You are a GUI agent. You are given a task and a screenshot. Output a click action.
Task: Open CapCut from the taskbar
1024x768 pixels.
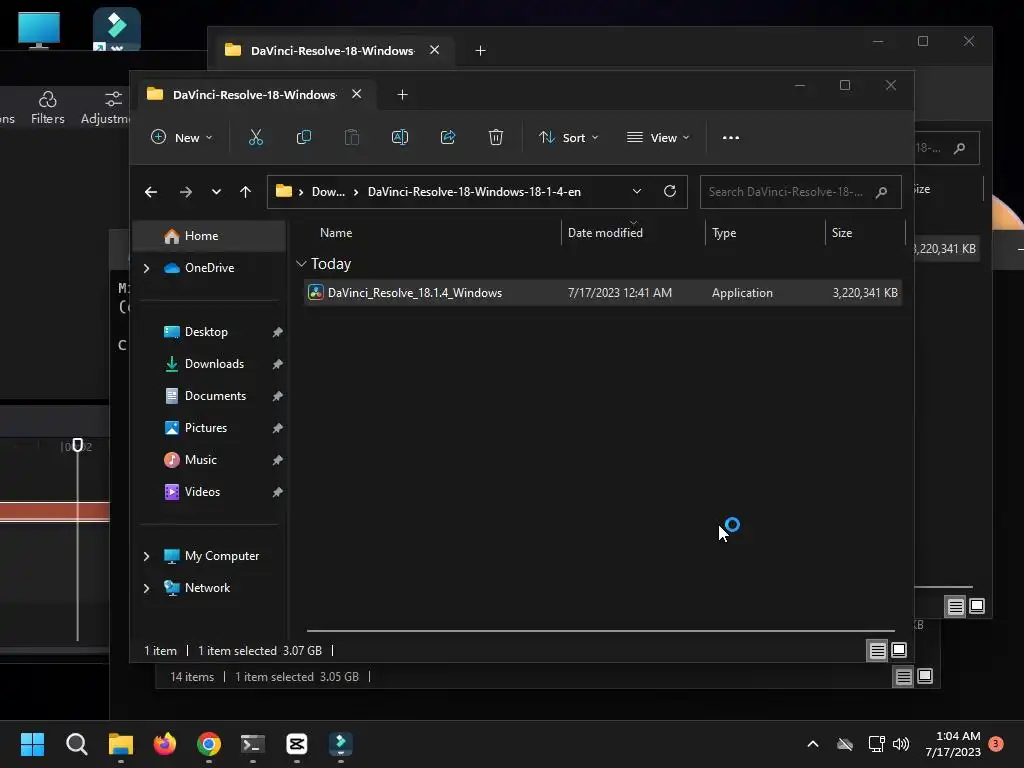(x=296, y=744)
